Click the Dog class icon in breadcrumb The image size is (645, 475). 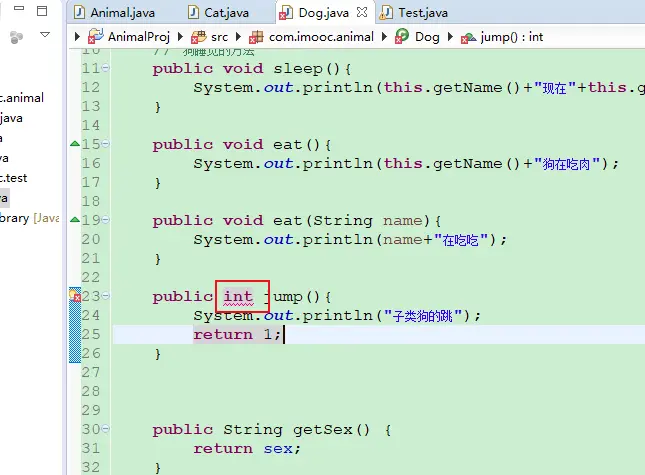coord(402,36)
